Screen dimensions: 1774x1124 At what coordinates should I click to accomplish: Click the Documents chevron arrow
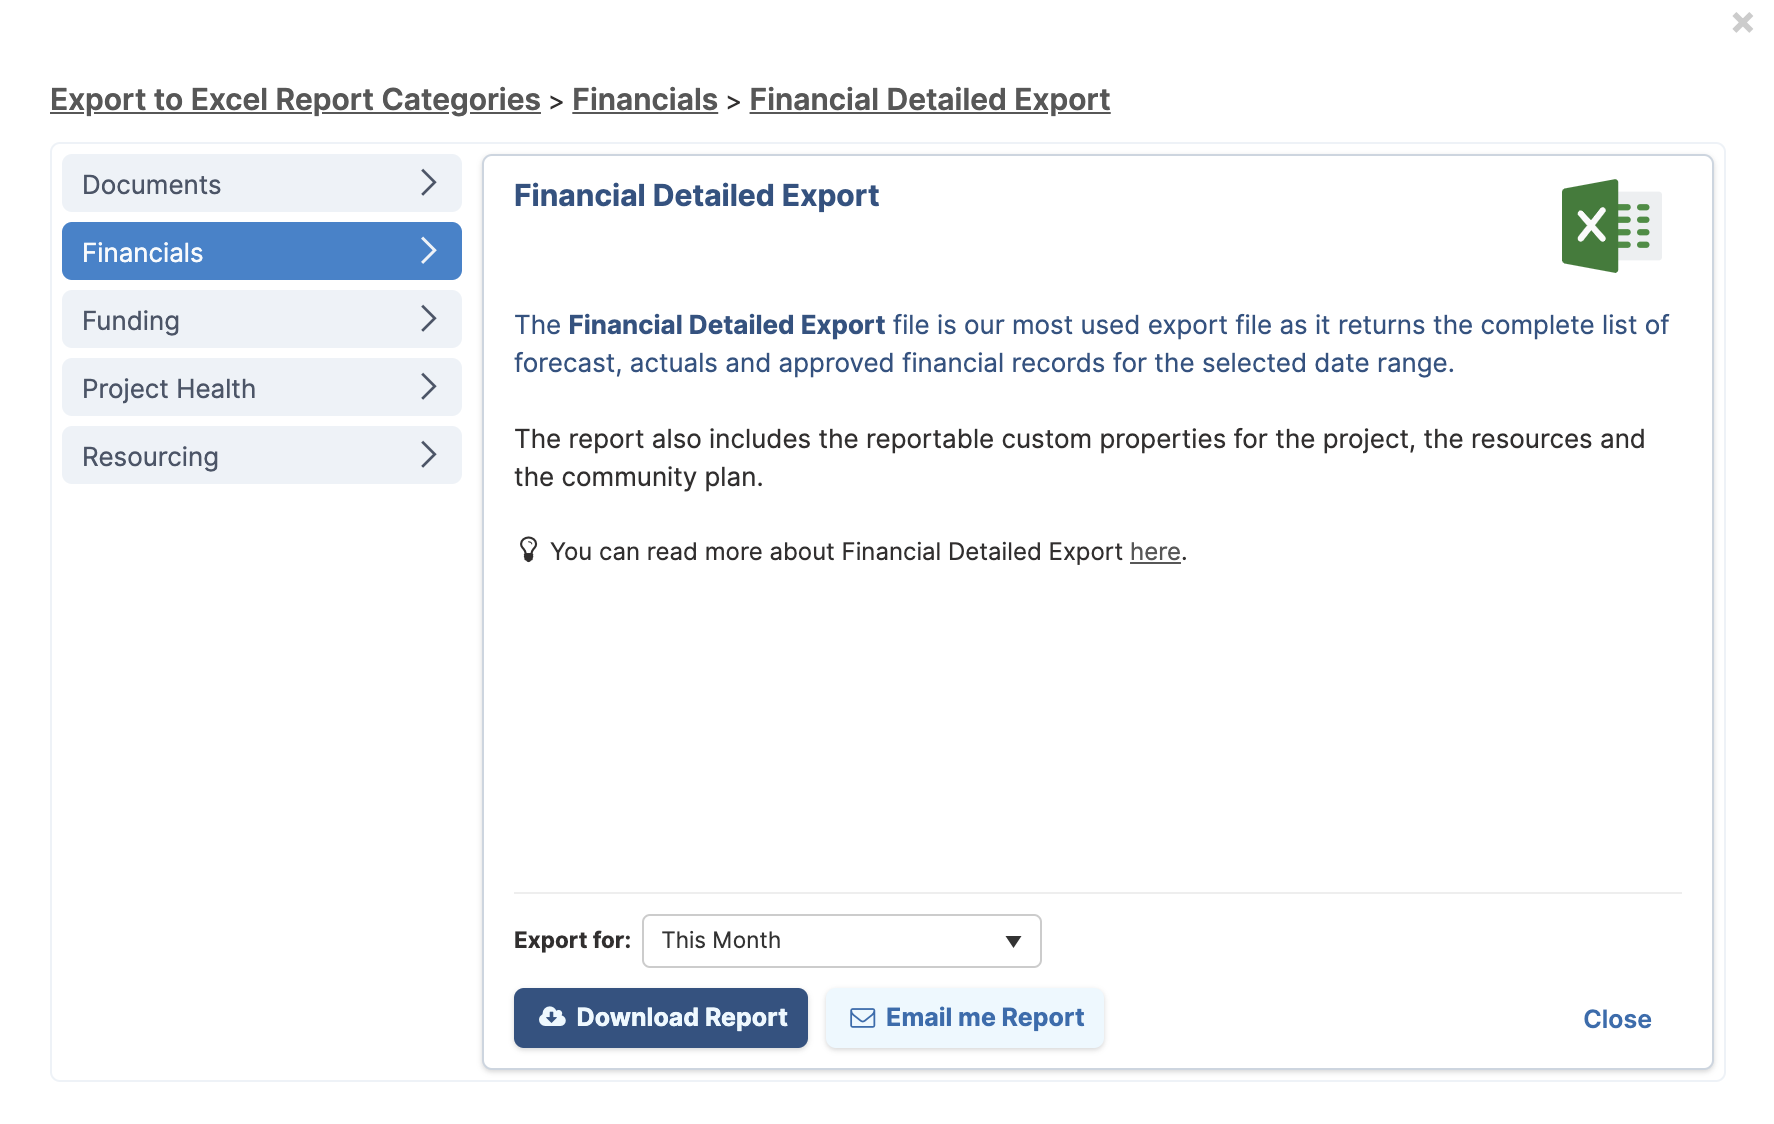coord(429,182)
